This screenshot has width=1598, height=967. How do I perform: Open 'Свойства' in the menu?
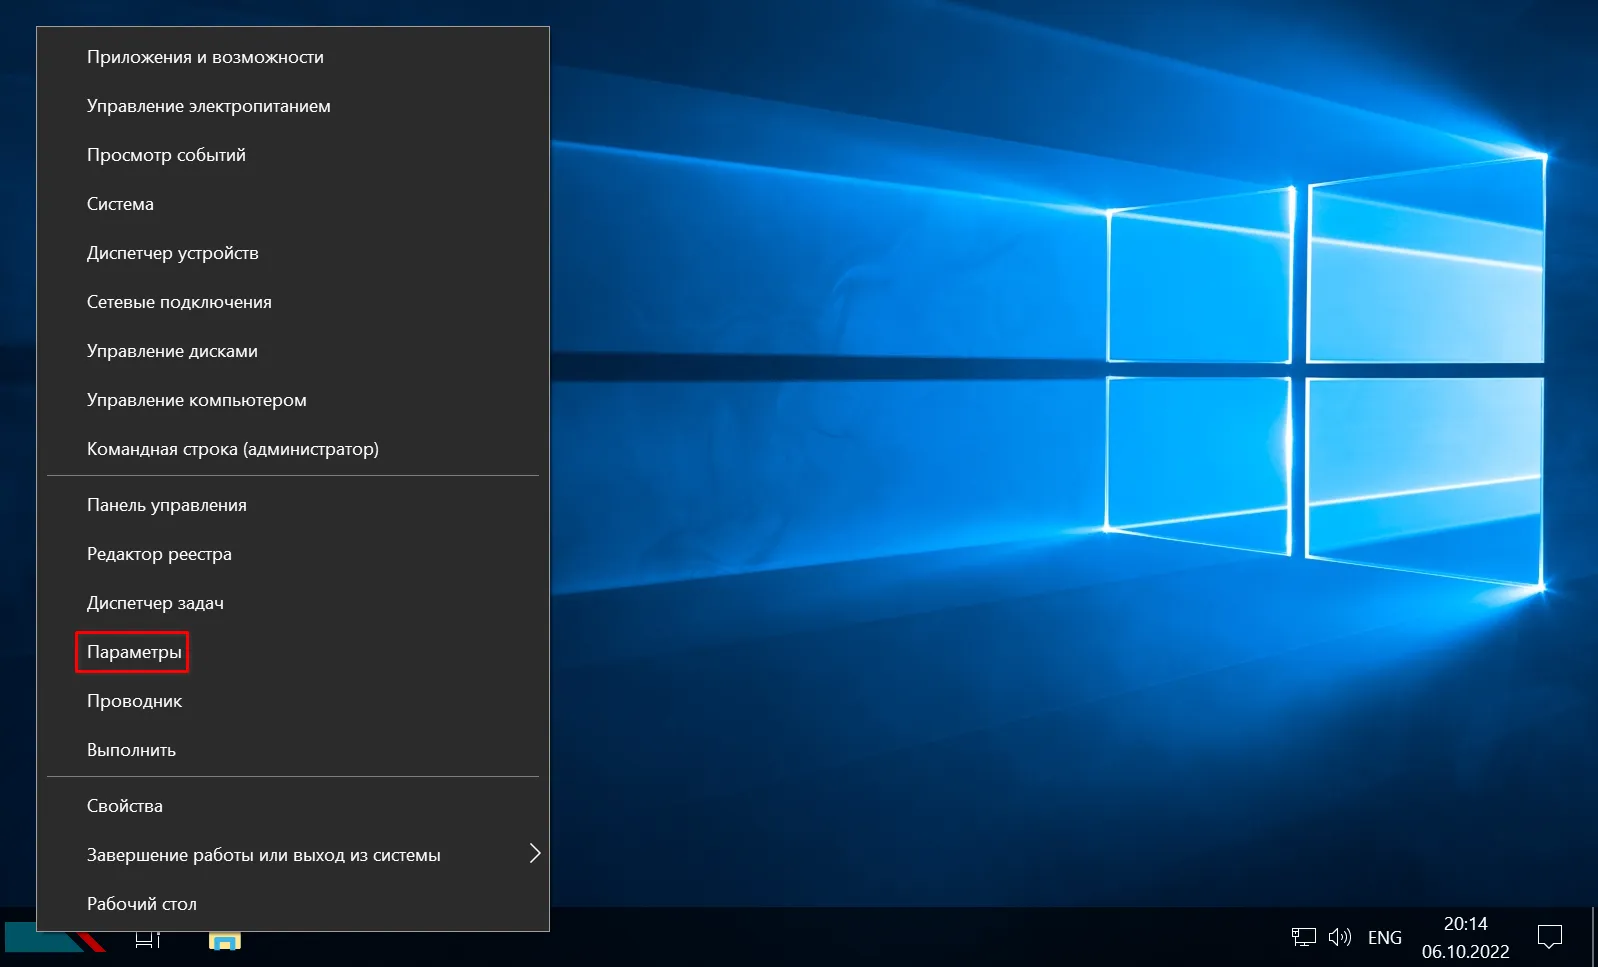(x=293, y=806)
